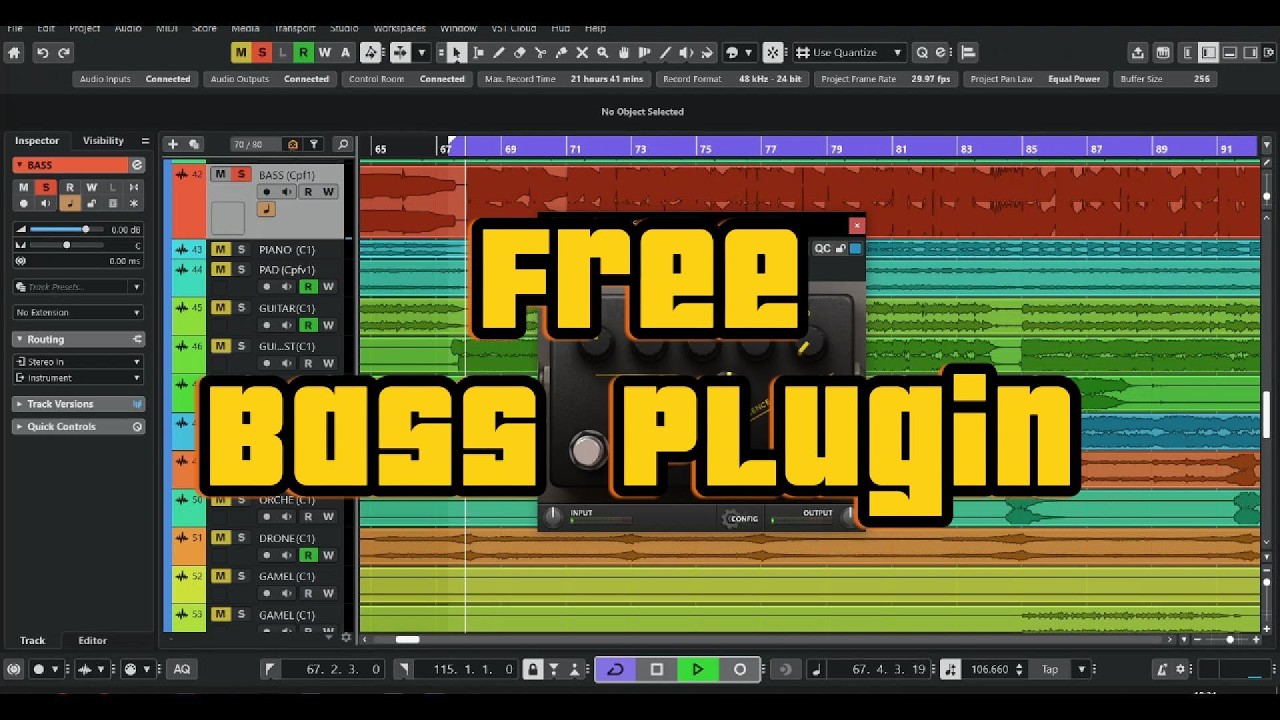Open the Transport menu
Viewport: 1280px width, 720px height.
click(x=294, y=28)
